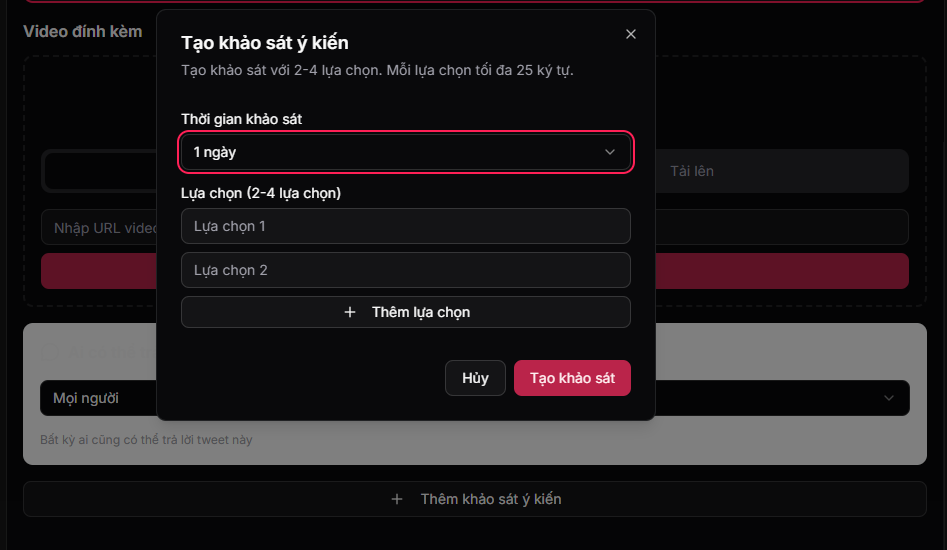Click the Nhập URL video field

(100, 228)
